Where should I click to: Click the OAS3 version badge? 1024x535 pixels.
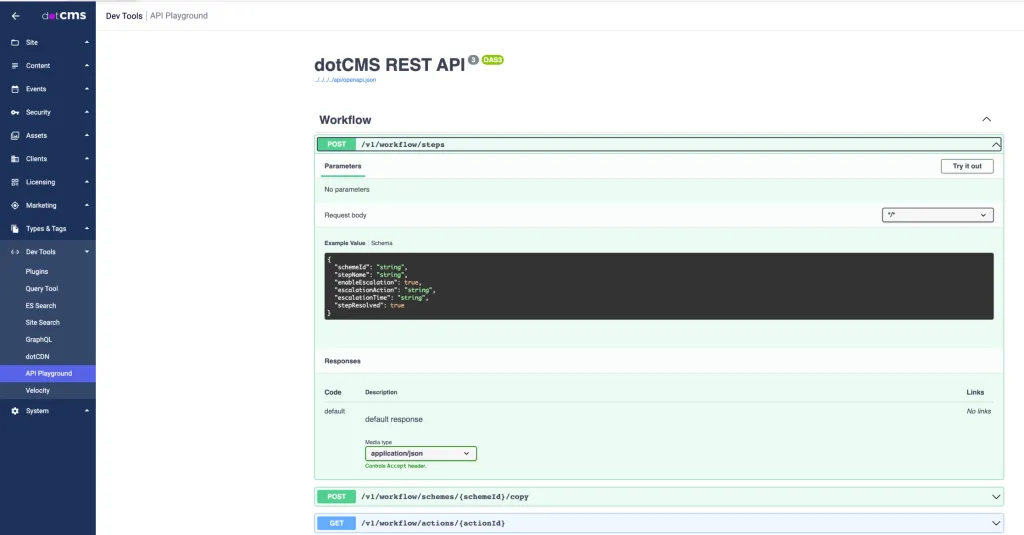[492, 60]
